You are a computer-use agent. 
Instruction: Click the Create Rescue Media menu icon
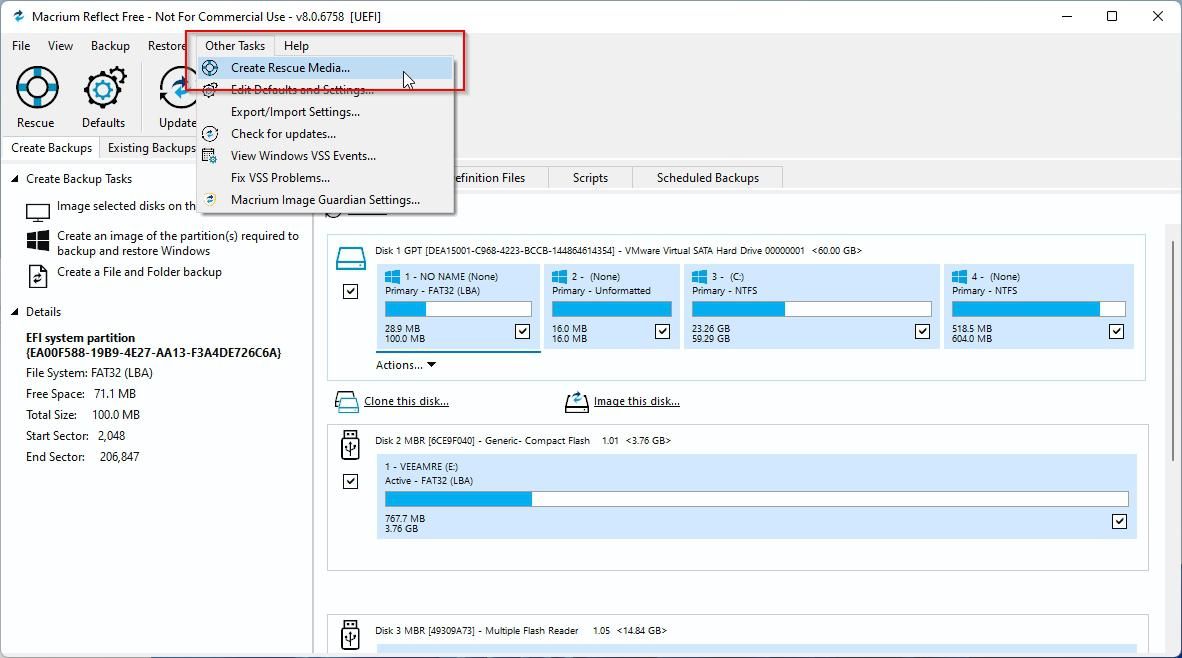click(210, 68)
